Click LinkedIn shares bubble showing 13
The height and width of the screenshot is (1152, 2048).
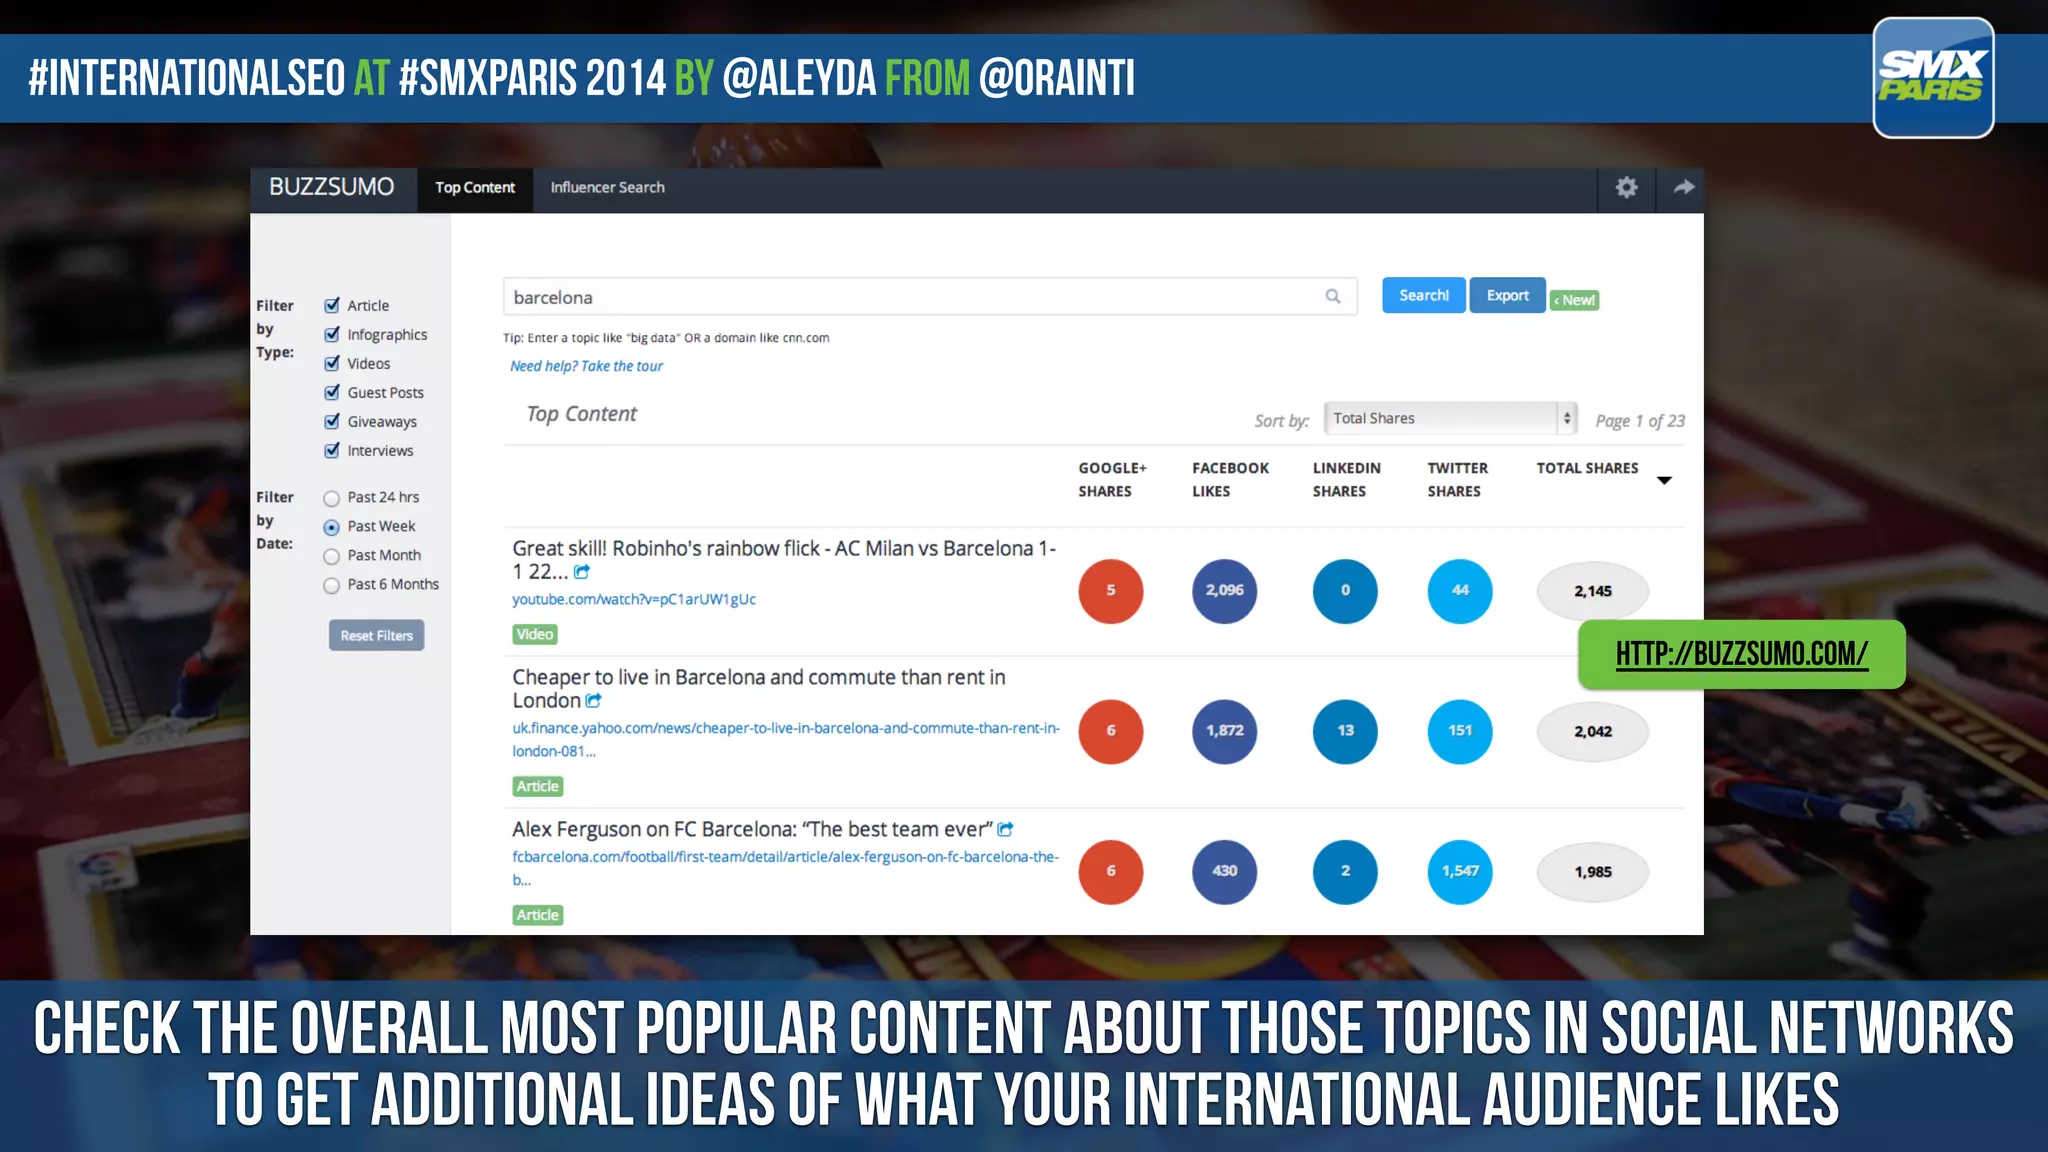click(x=1345, y=731)
